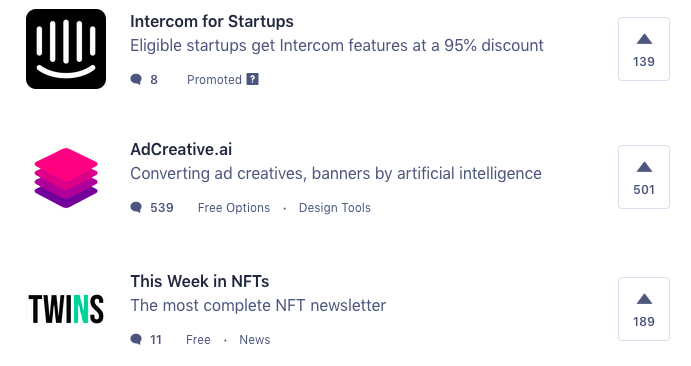Click the Promoted label
The width and height of the screenshot is (691, 366).
coord(214,80)
